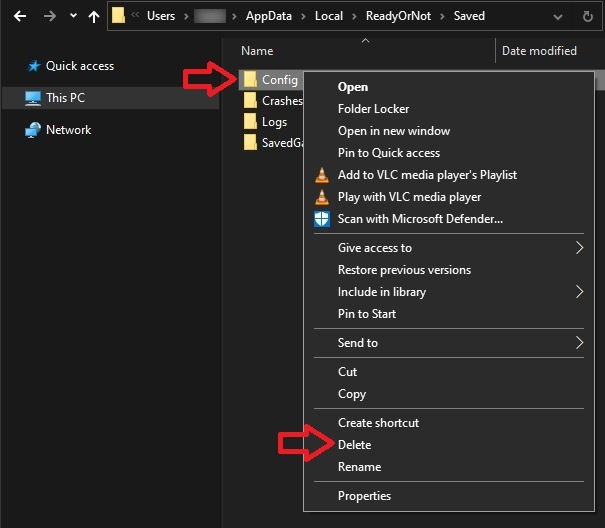Select the Logs folder icon

pos(251,122)
